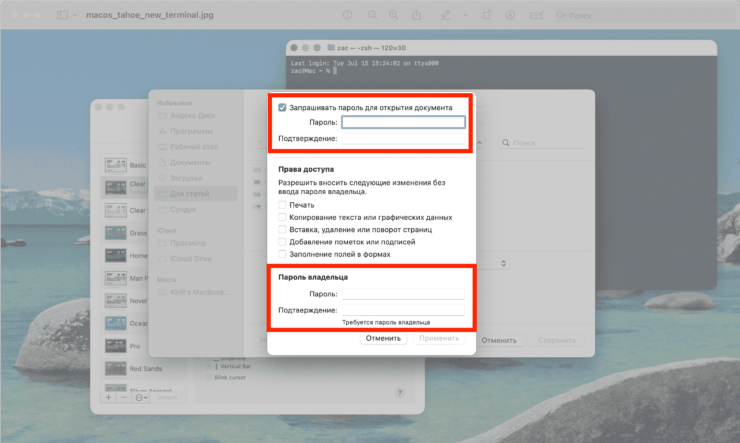
Task: Click the Inspector info icon in toolbar
Action: coord(347,15)
